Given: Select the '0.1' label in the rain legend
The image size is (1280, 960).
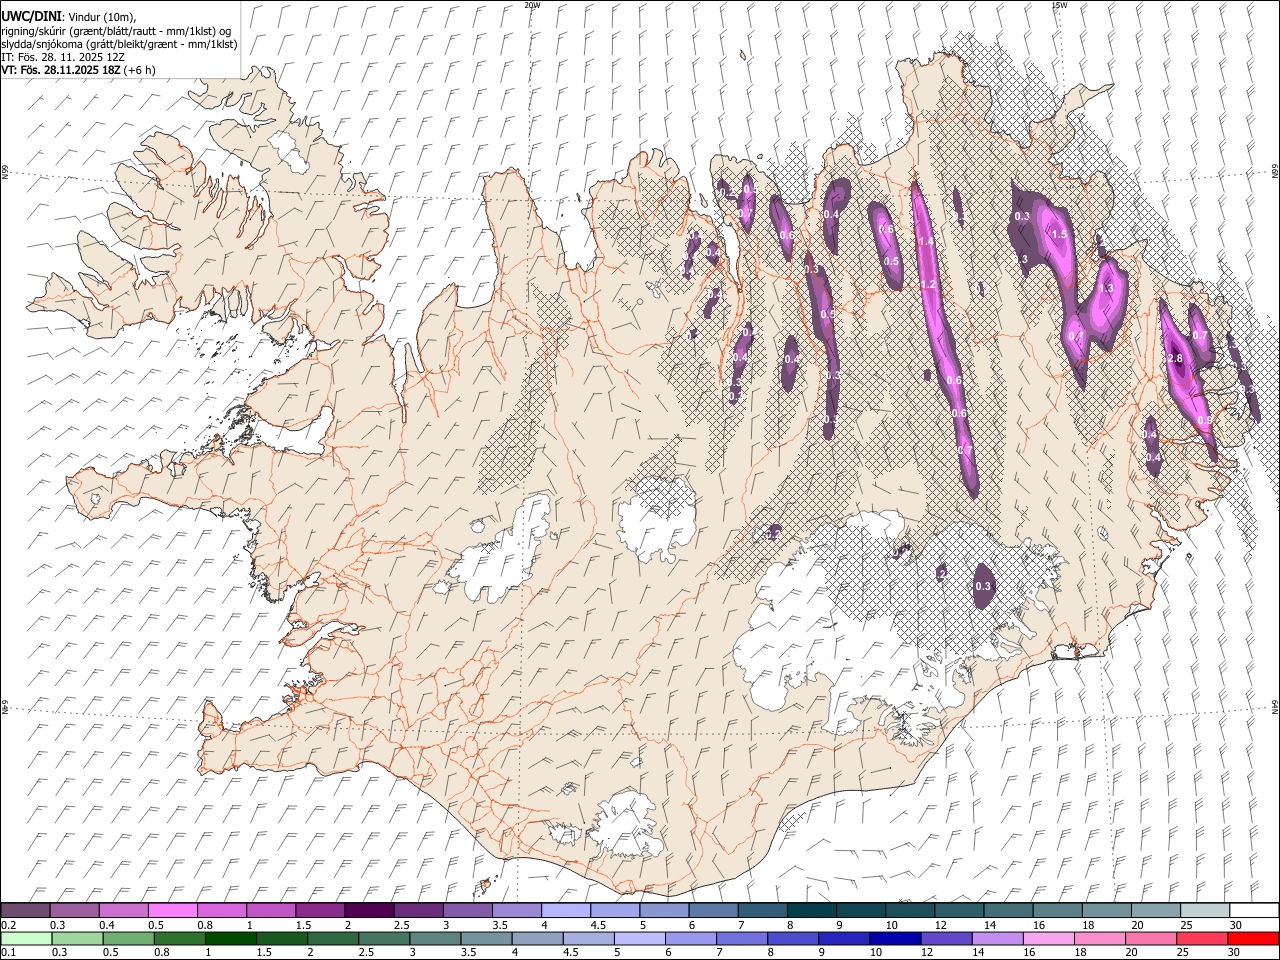Looking at the screenshot, I should click(x=9, y=953).
